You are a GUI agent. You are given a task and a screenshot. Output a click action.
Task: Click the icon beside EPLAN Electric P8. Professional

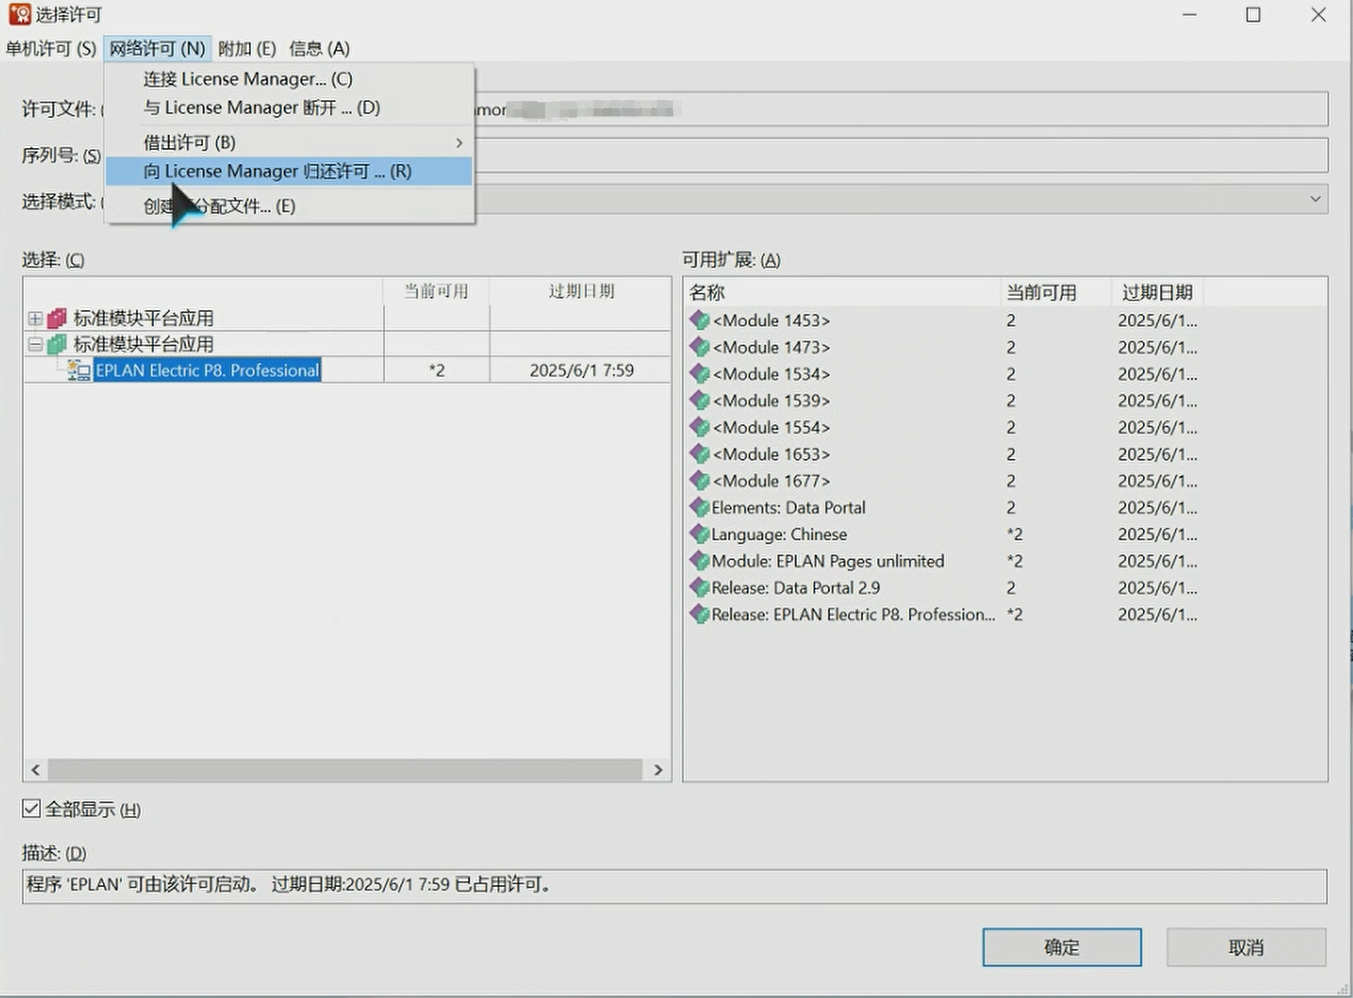pos(79,370)
